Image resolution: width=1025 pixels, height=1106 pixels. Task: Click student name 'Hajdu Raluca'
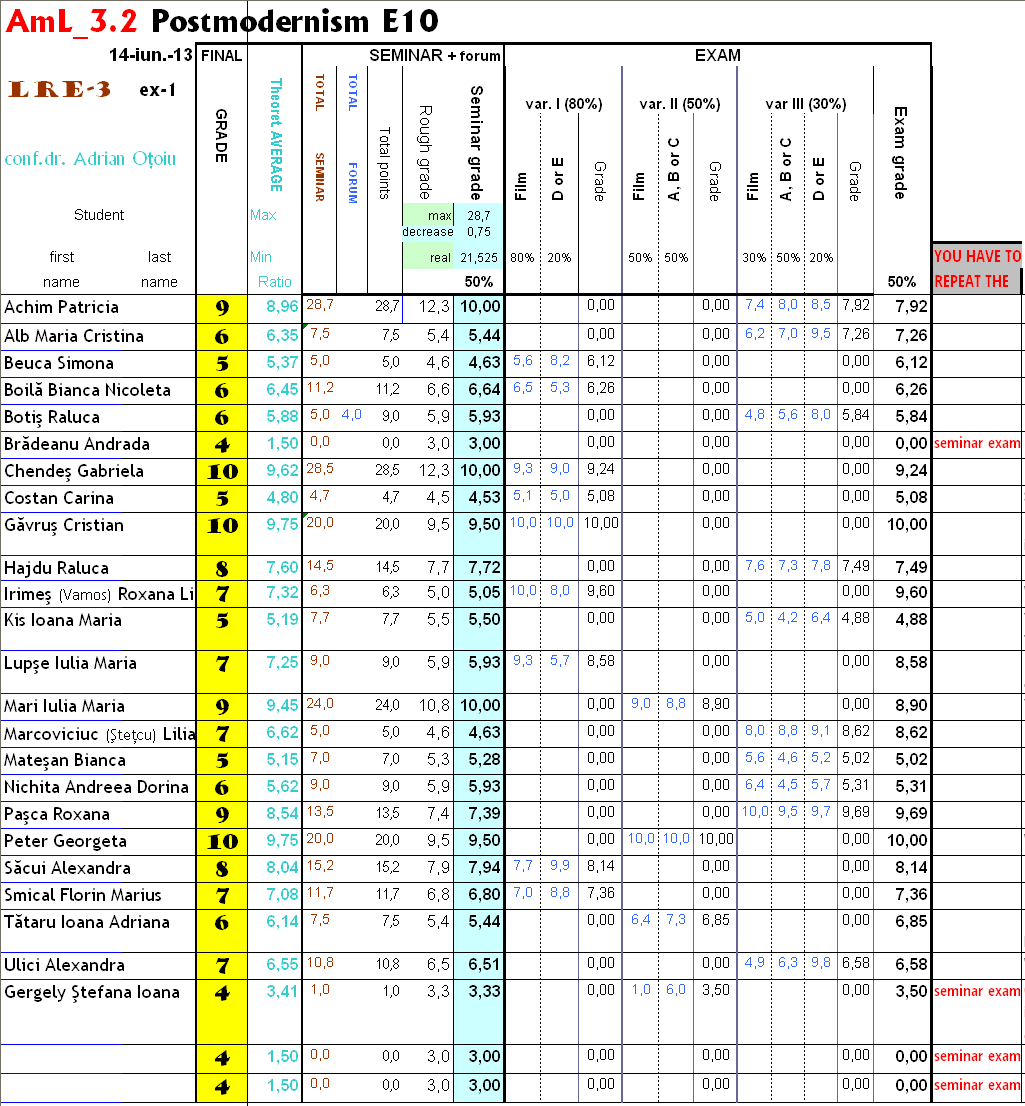(x=56, y=569)
